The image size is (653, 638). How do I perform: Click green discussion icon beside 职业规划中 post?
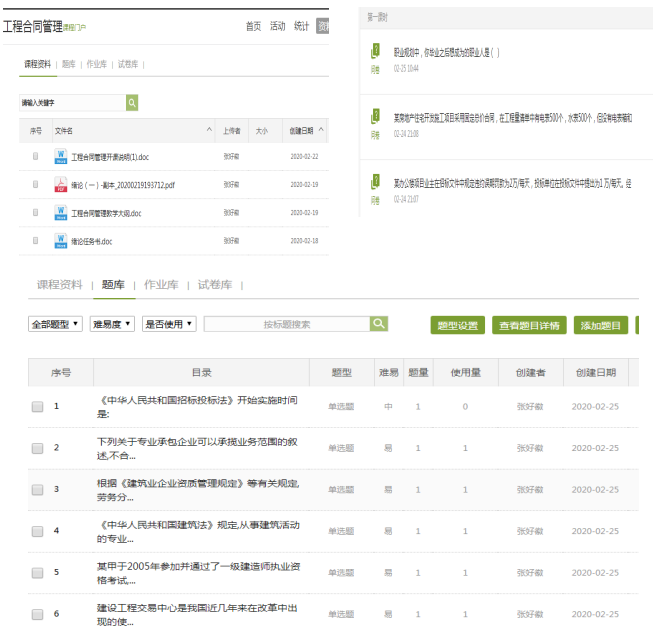(x=375, y=52)
